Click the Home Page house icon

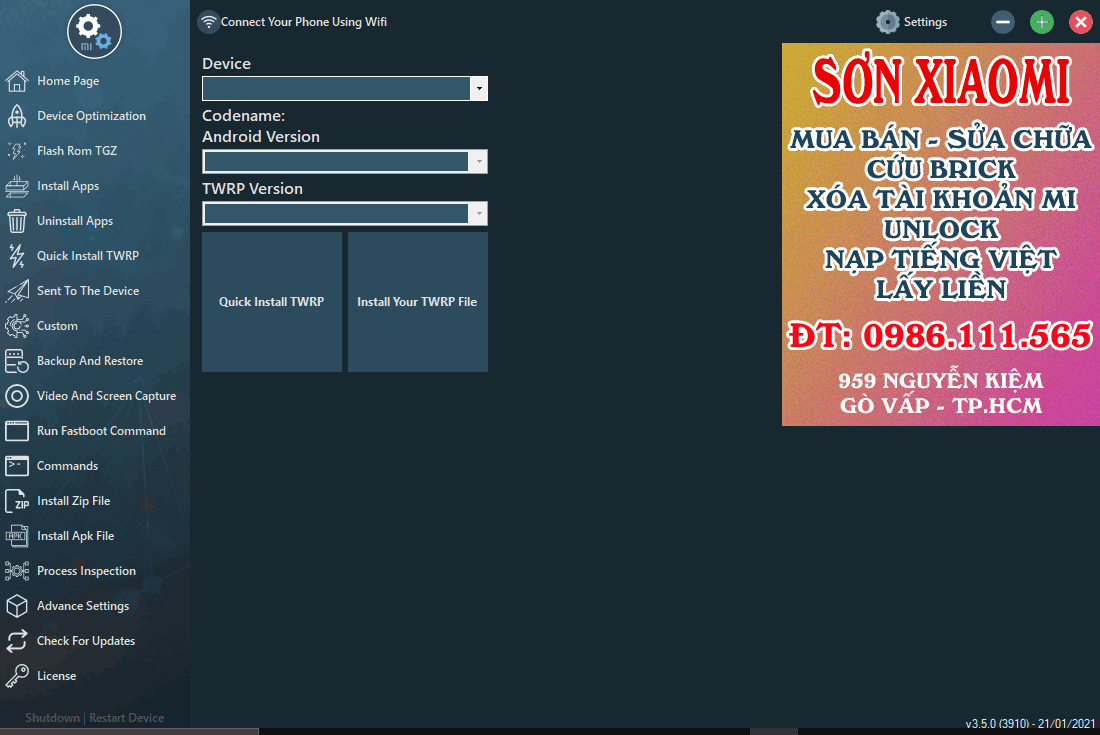[x=17, y=81]
